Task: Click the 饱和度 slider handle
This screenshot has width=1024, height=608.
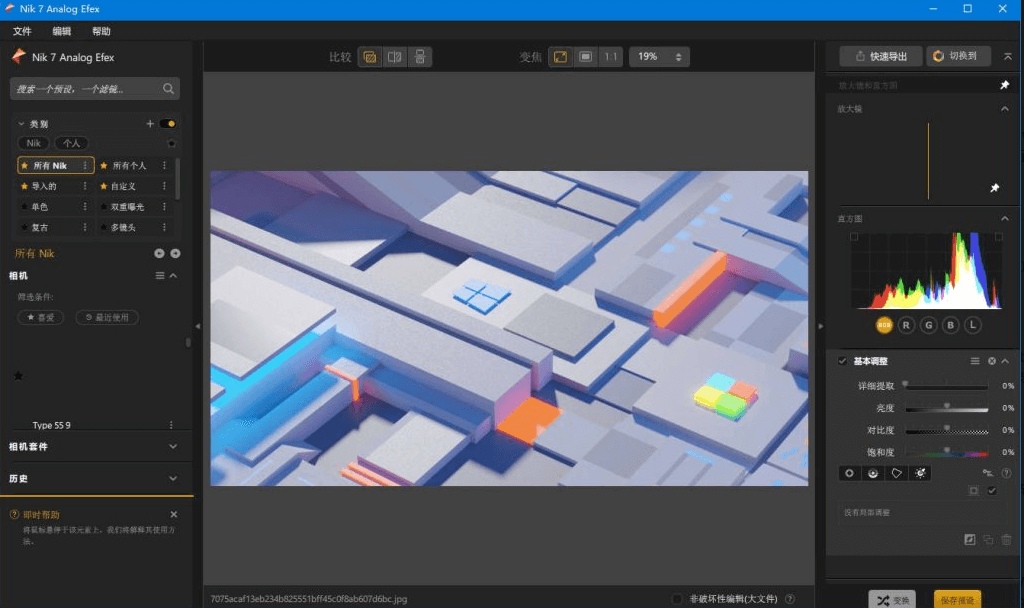Action: pos(945,451)
